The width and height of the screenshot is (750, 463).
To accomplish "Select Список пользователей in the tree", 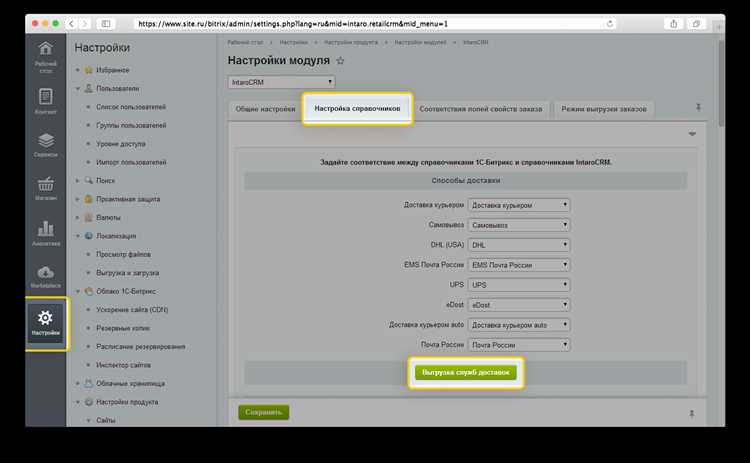I will pyautogui.click(x=131, y=107).
